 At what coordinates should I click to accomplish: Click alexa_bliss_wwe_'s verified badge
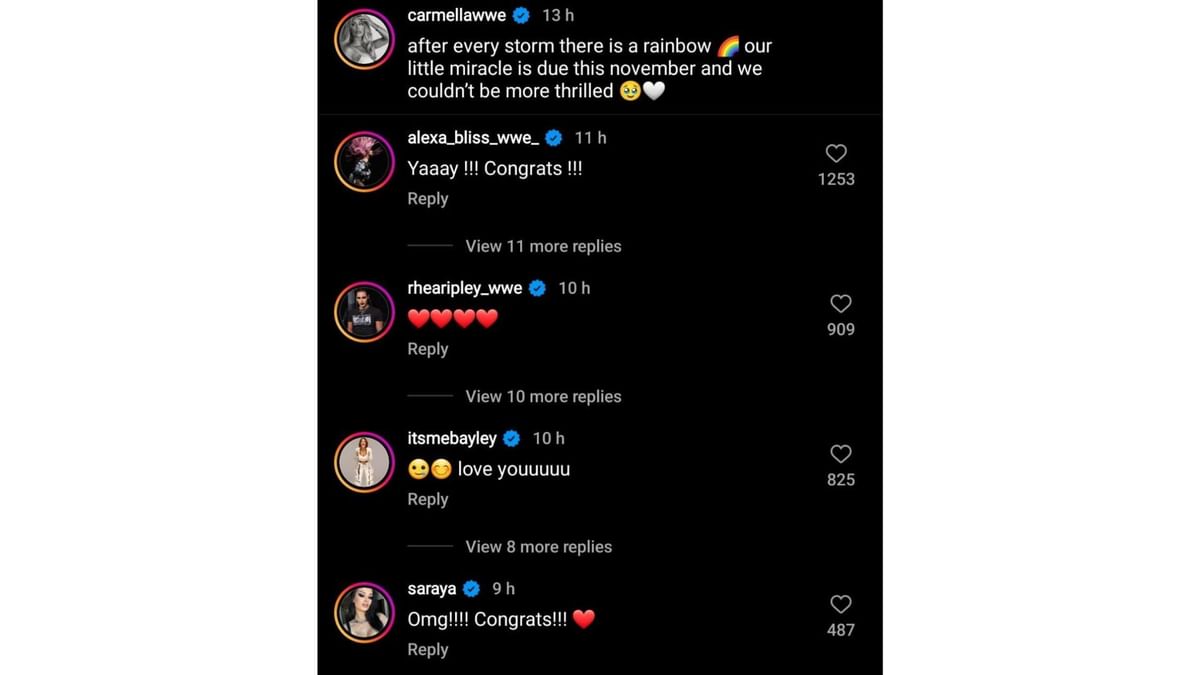(552, 138)
